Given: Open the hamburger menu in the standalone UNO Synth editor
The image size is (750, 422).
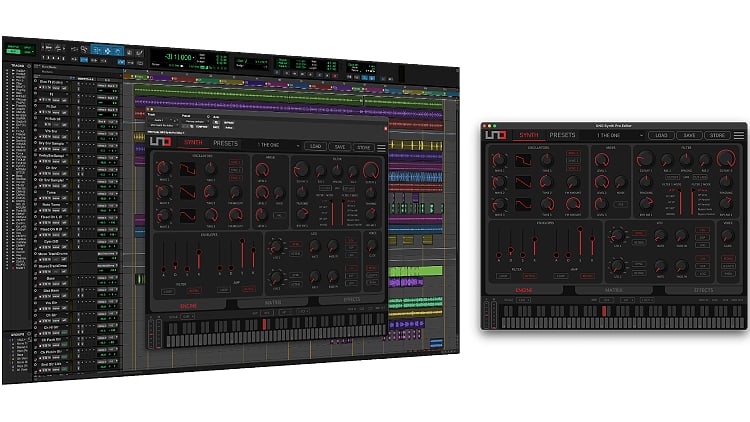Looking at the screenshot, I should (739, 135).
